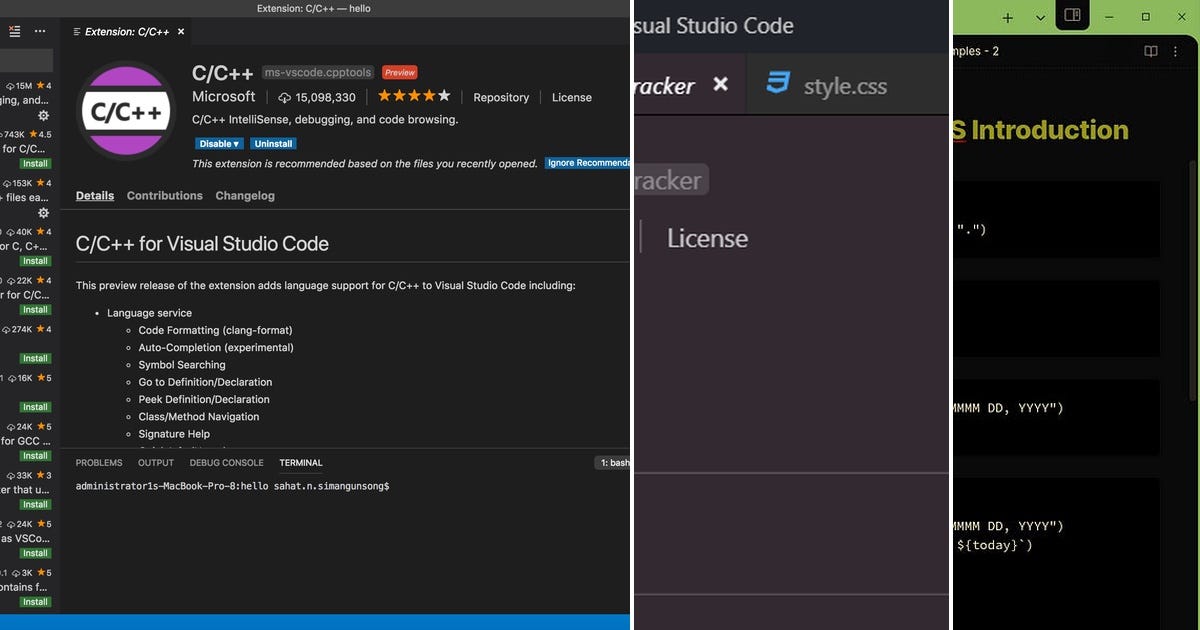Click the clear-filter icon atop the Extensions sidebar
The image size is (1200, 630).
coord(14,30)
